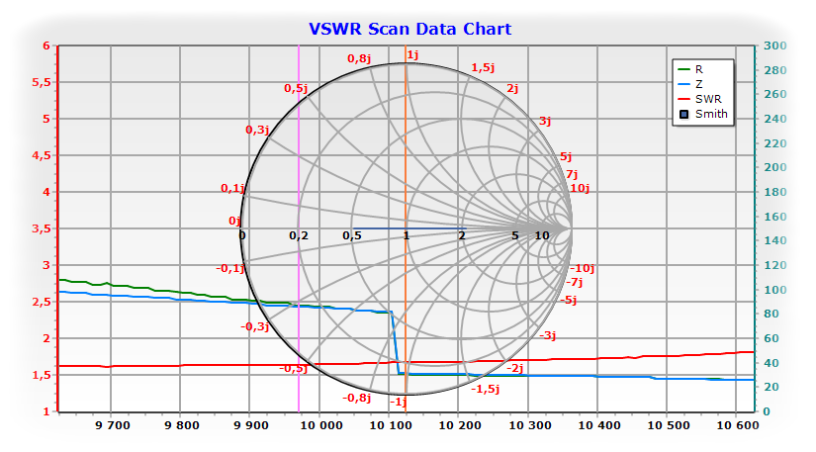Click the 9 900 frequency axis label
Screen dimensions: 816x452
(x=251, y=425)
